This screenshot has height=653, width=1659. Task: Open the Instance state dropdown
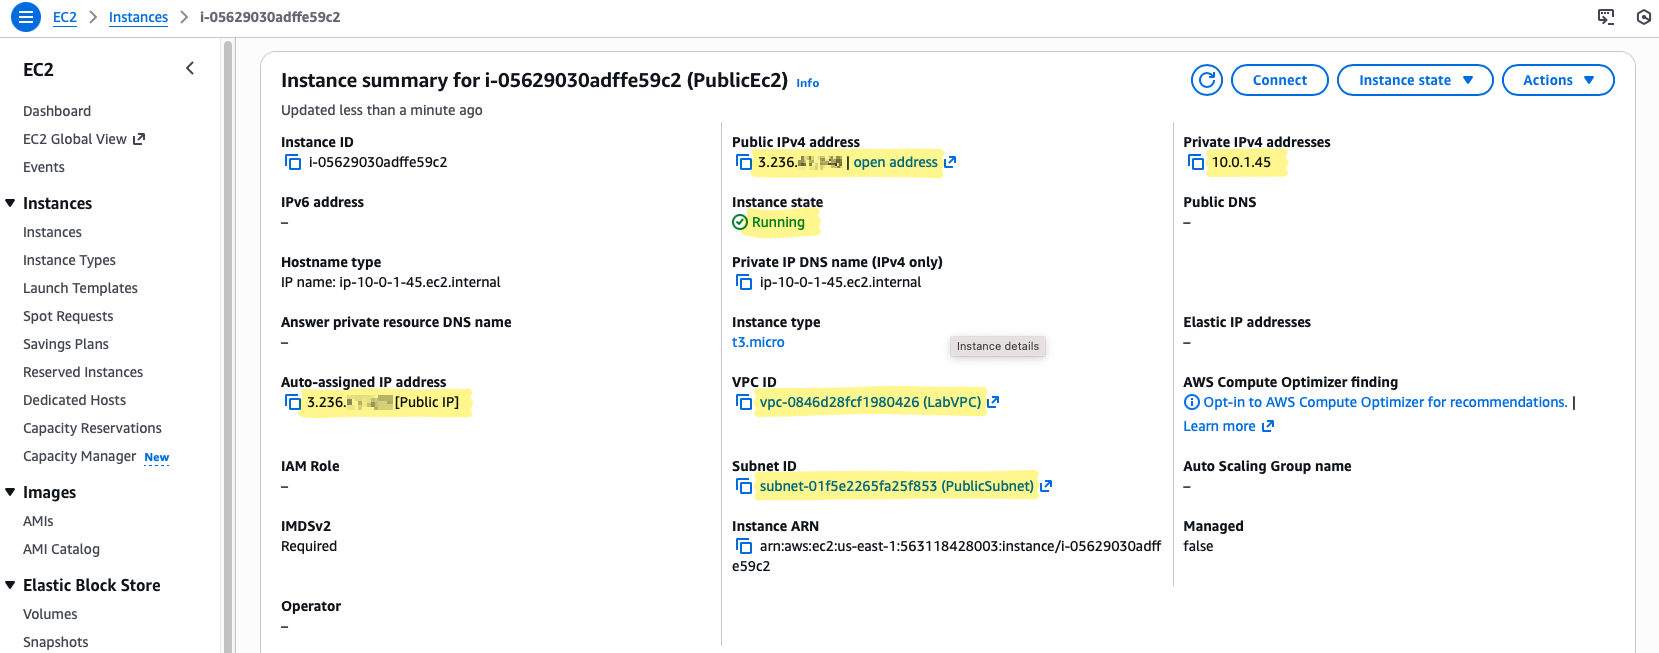pyautogui.click(x=1415, y=80)
